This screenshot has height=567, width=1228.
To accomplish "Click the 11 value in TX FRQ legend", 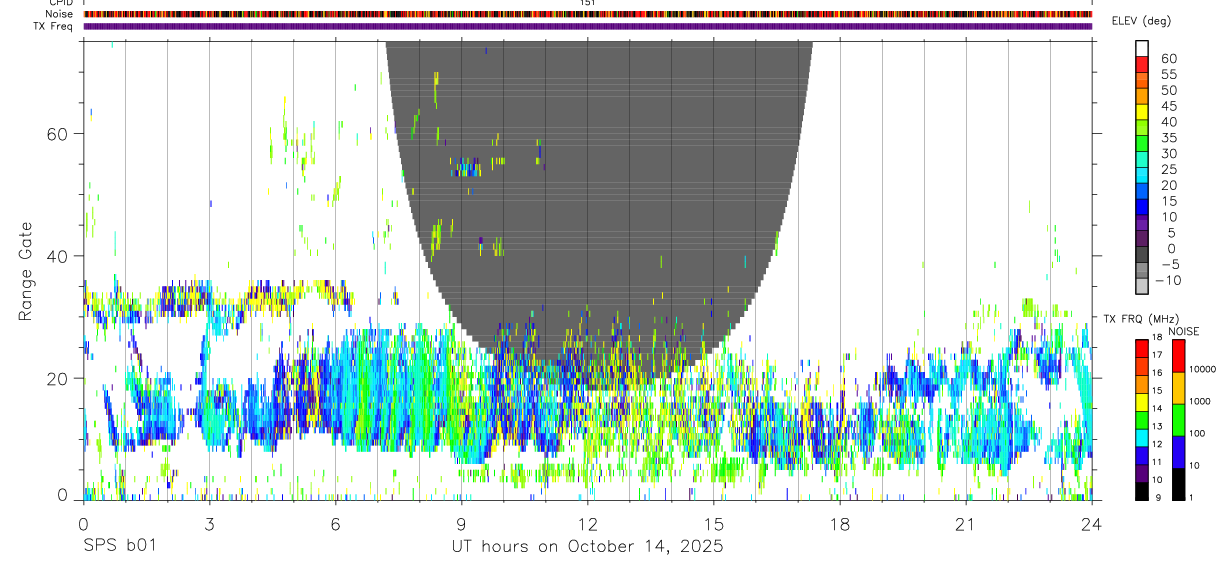I will point(1155,462).
